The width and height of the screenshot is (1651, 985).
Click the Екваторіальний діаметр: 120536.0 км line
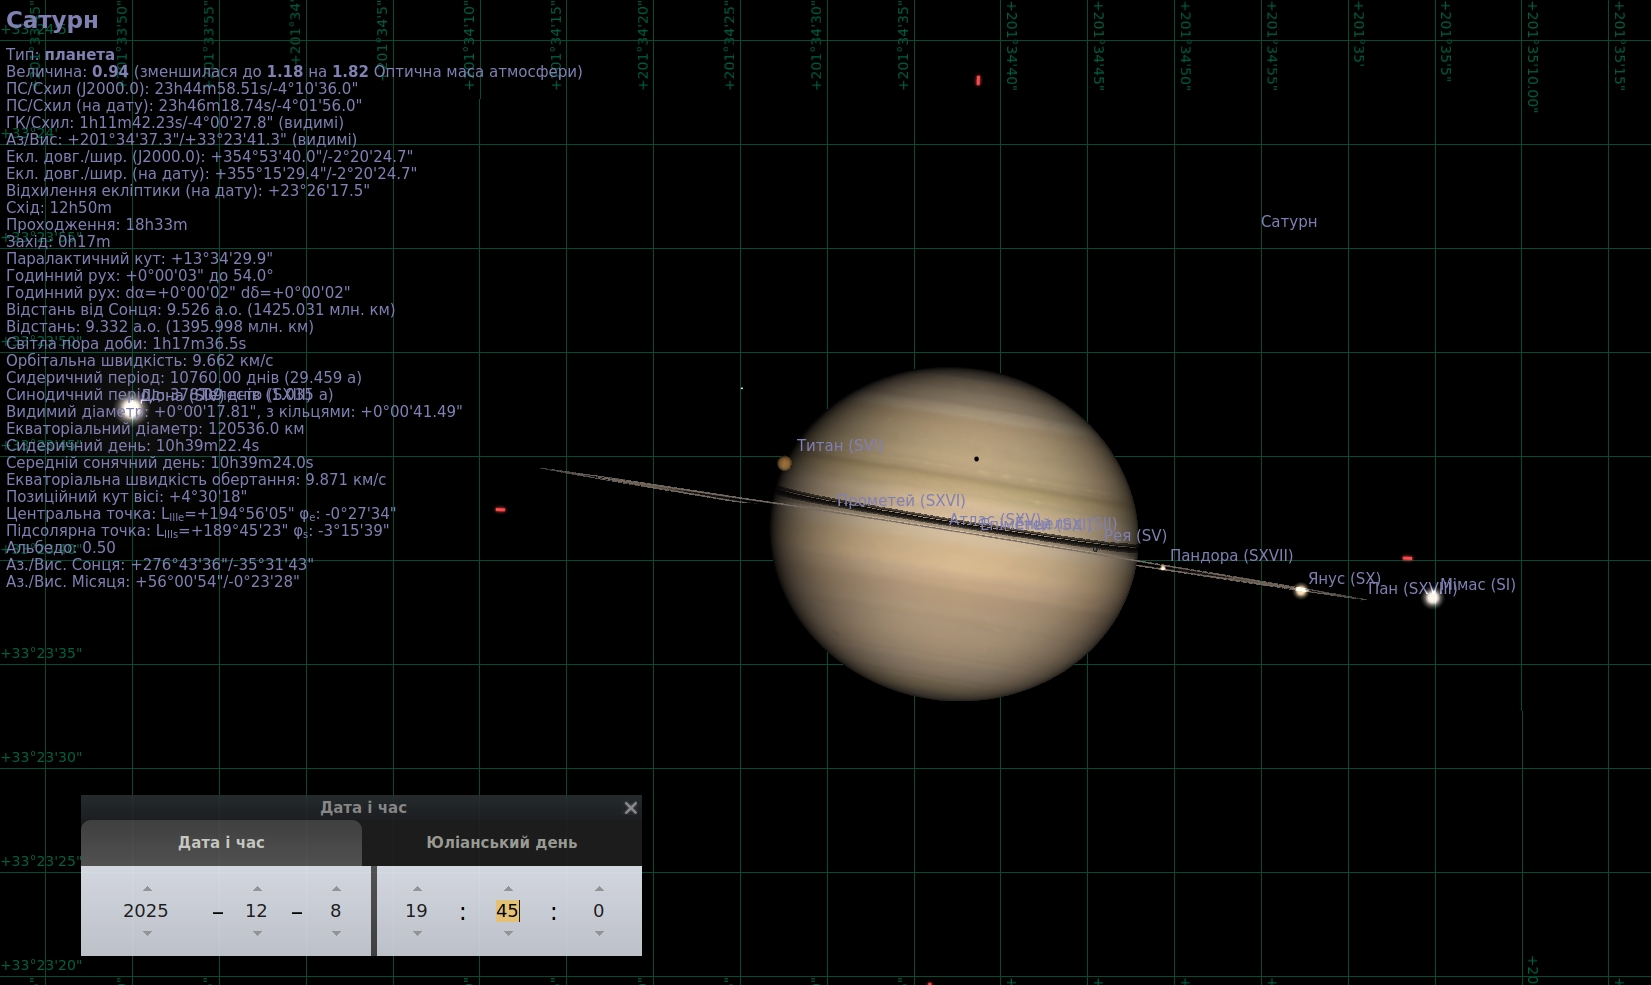pos(155,429)
